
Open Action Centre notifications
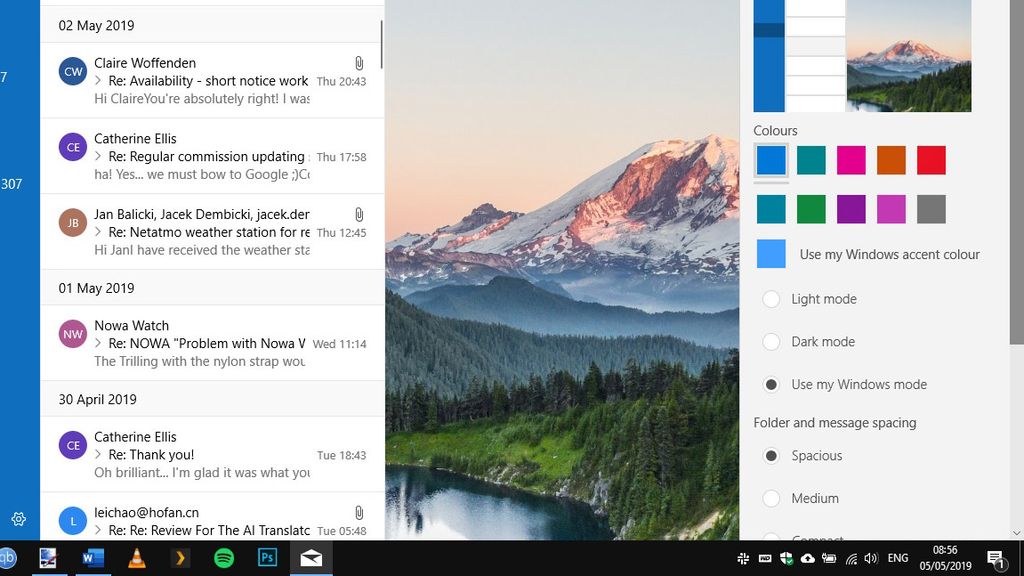994,560
